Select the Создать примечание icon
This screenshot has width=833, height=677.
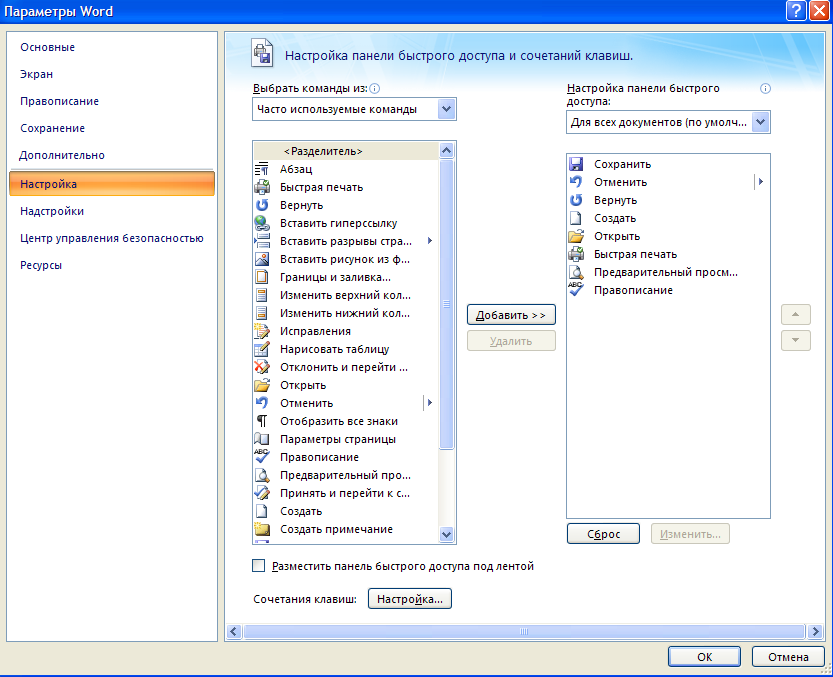(x=262, y=529)
